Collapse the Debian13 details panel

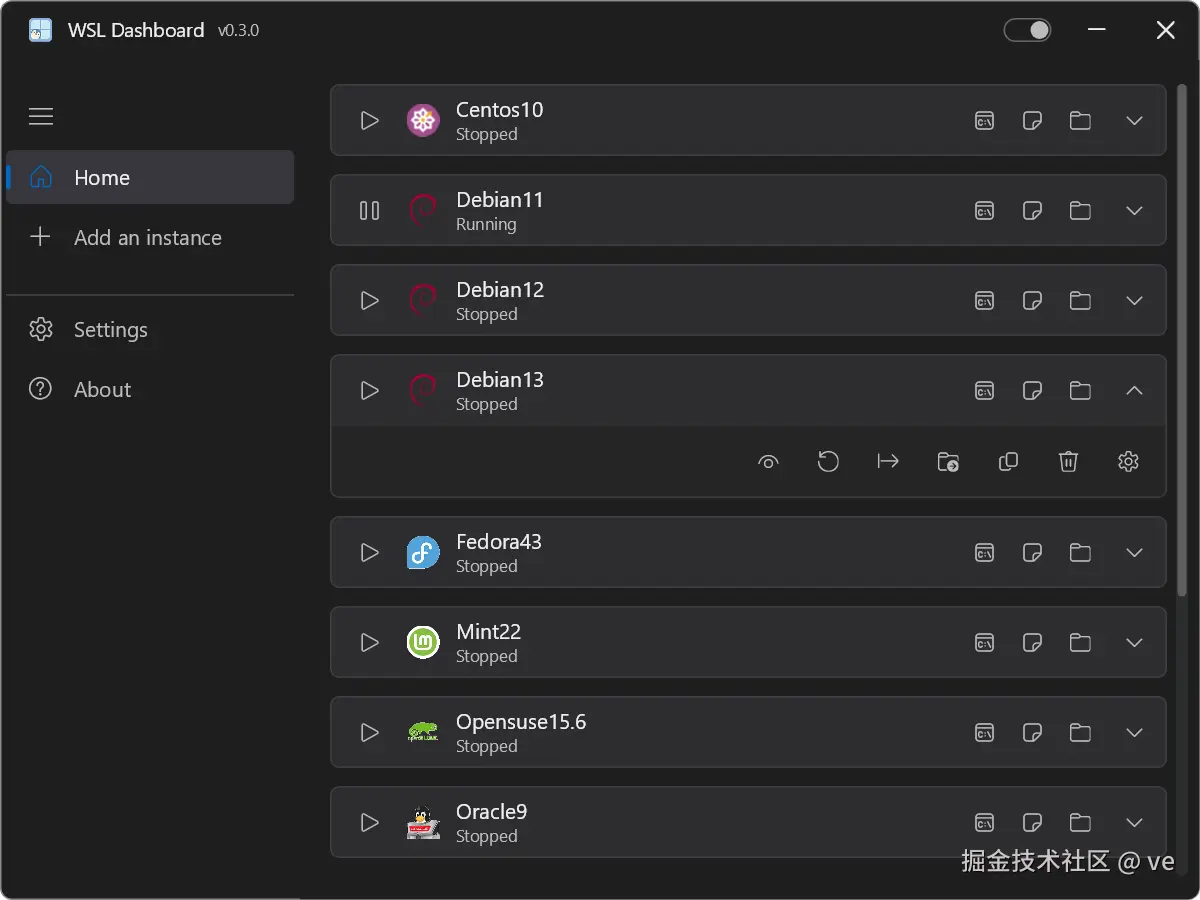click(x=1134, y=391)
